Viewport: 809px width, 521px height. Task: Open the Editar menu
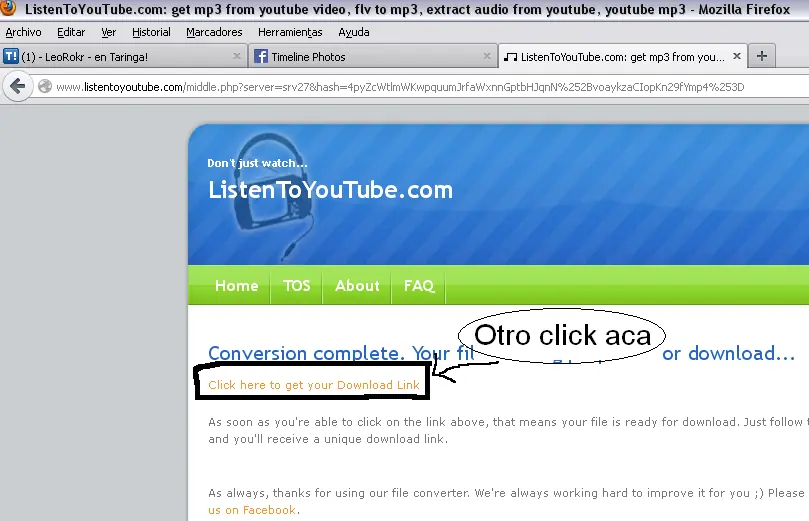tap(71, 32)
